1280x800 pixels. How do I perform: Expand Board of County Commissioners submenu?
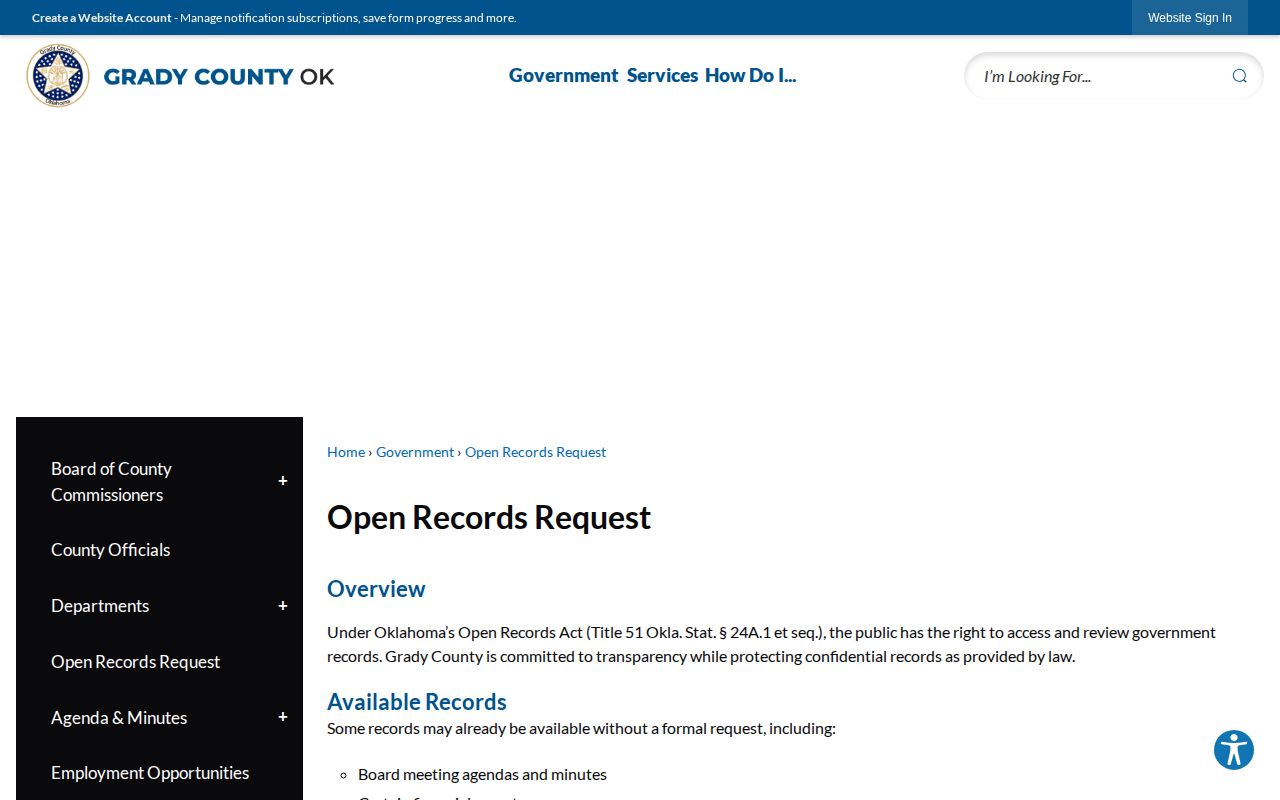tap(283, 481)
